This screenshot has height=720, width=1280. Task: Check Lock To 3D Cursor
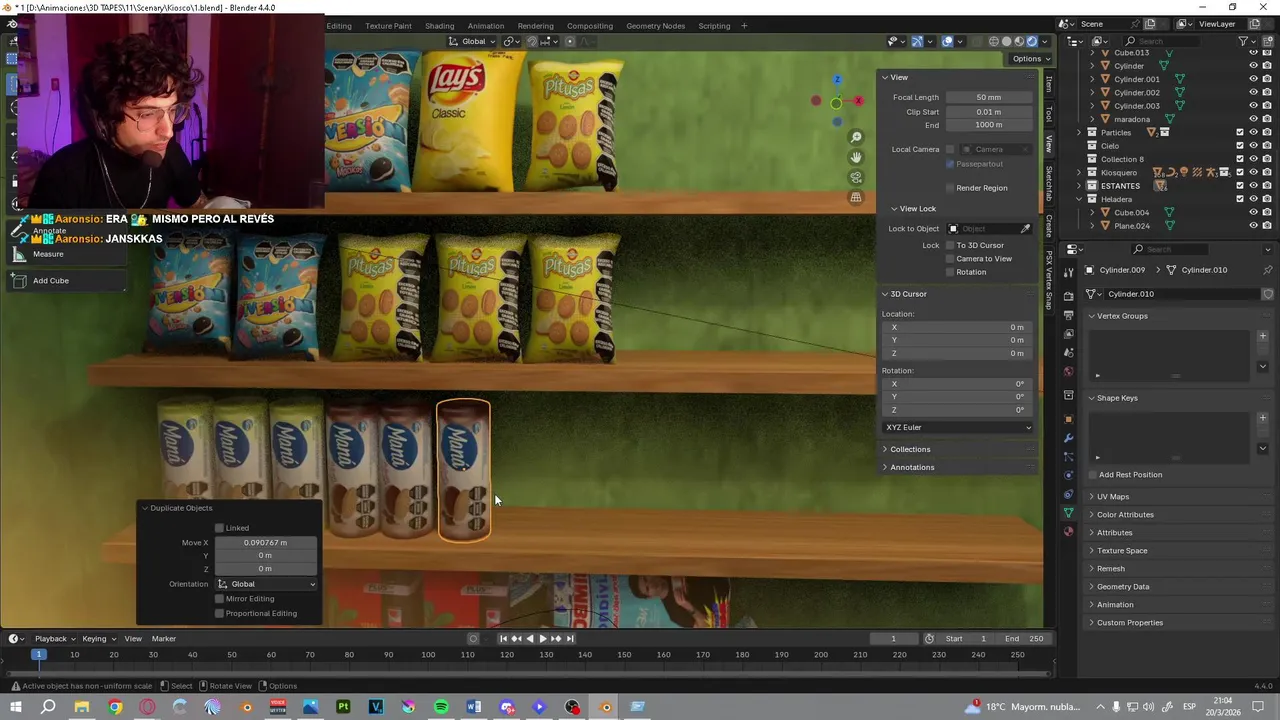[x=950, y=245]
